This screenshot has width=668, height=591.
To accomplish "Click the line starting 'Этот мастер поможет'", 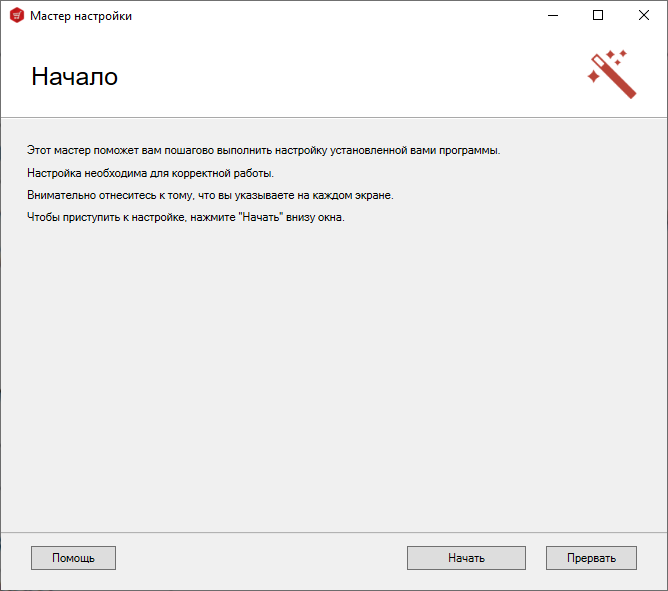I will point(264,150).
